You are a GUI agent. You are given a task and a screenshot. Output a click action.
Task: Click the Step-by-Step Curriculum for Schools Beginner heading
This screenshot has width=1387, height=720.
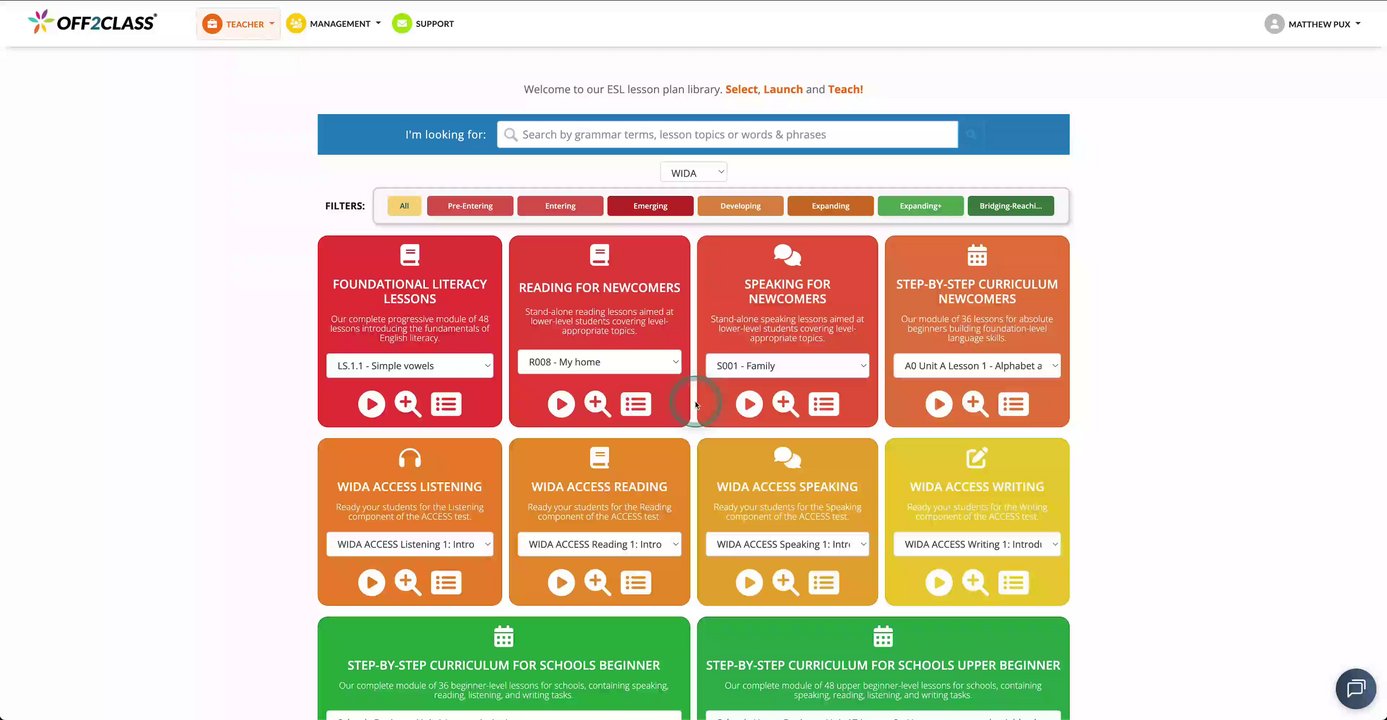[504, 665]
